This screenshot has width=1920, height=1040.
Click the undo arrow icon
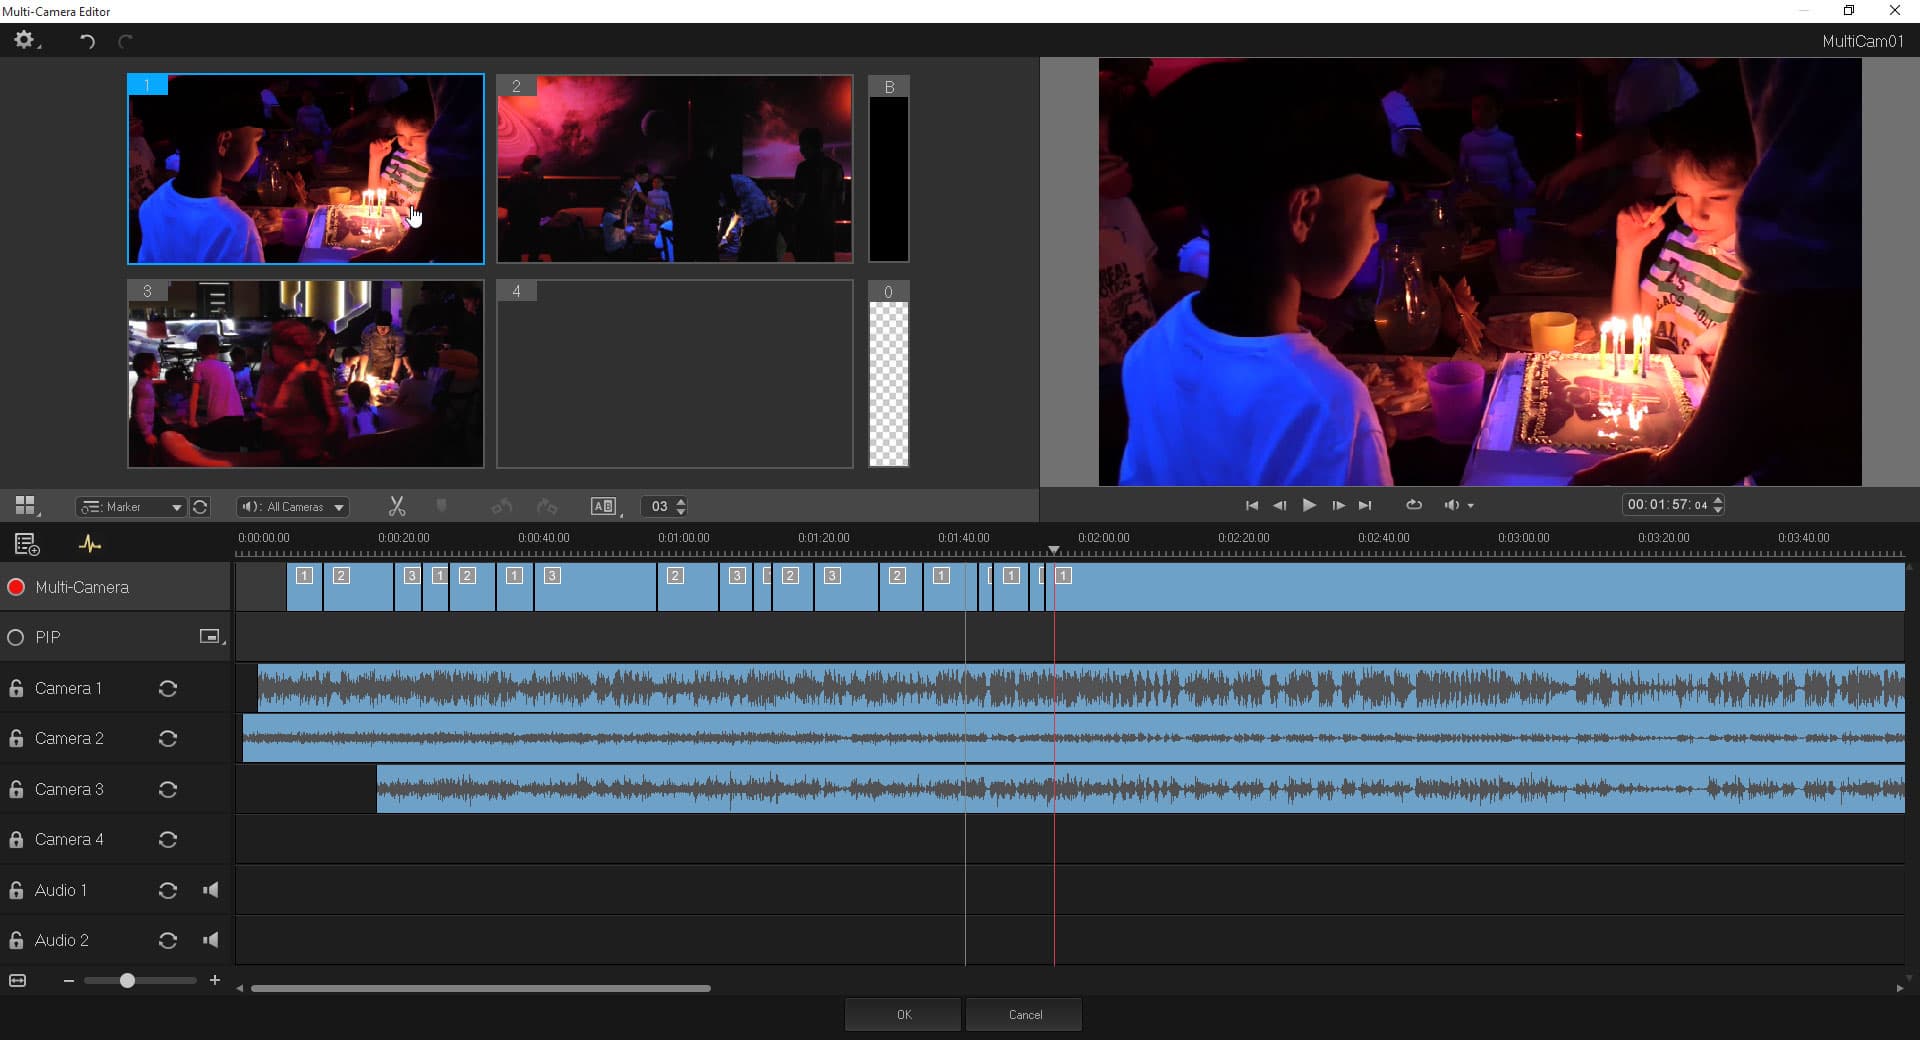(x=88, y=41)
